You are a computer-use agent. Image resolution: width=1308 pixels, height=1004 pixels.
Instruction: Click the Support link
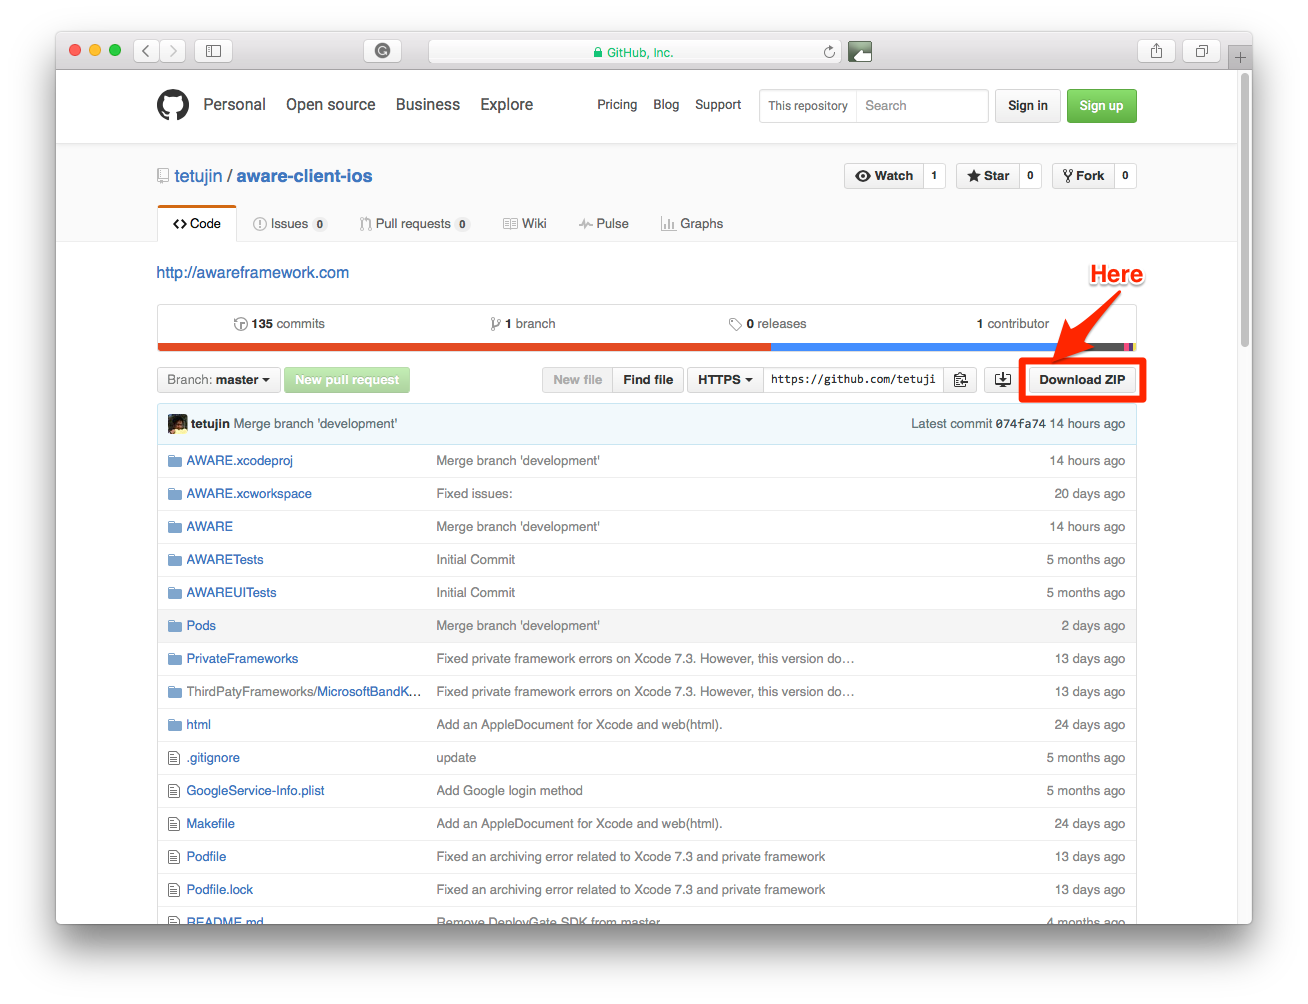pyautogui.click(x=718, y=105)
